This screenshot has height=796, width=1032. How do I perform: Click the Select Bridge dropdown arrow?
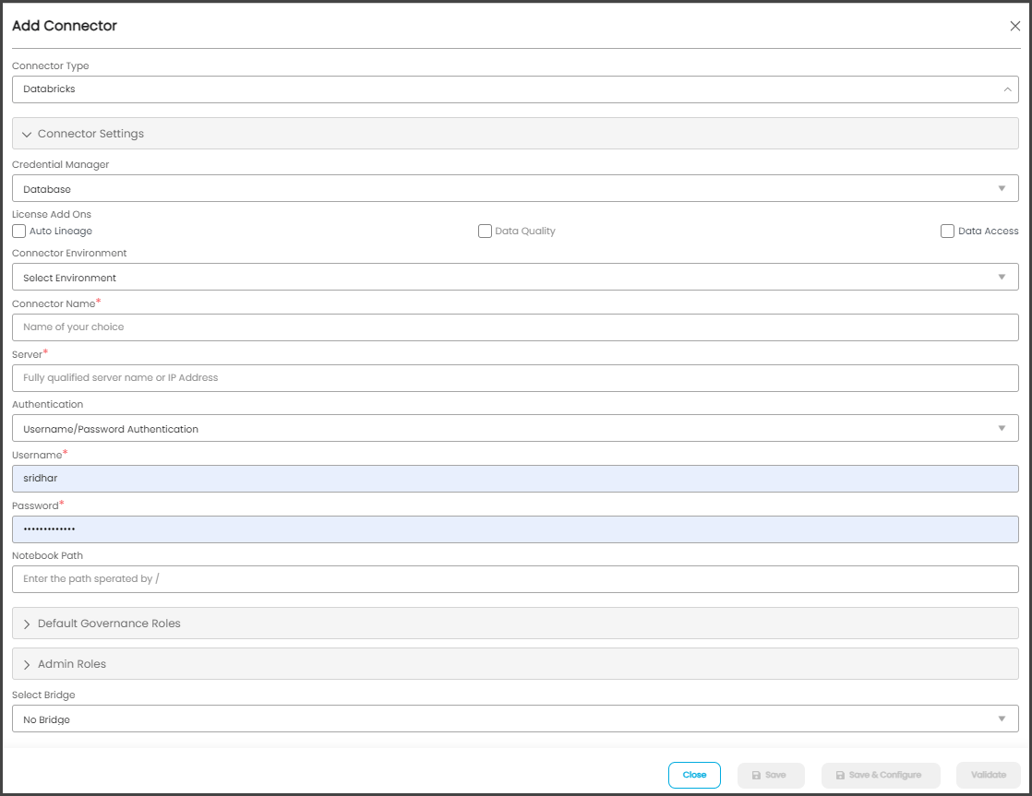(1003, 718)
